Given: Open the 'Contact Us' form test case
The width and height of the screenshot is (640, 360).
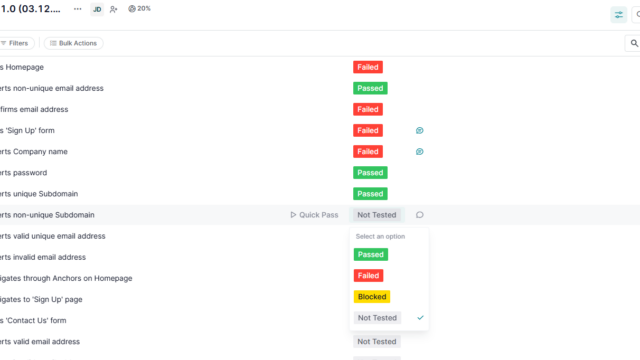Looking at the screenshot, I should pos(33,321).
